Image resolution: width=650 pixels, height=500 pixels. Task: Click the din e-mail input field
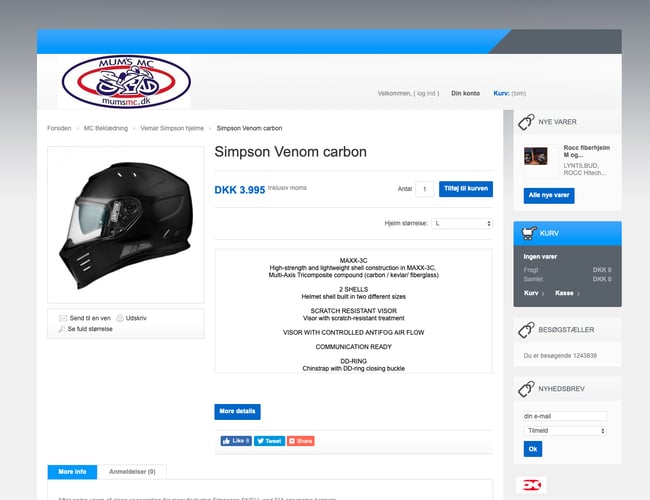tap(565, 416)
